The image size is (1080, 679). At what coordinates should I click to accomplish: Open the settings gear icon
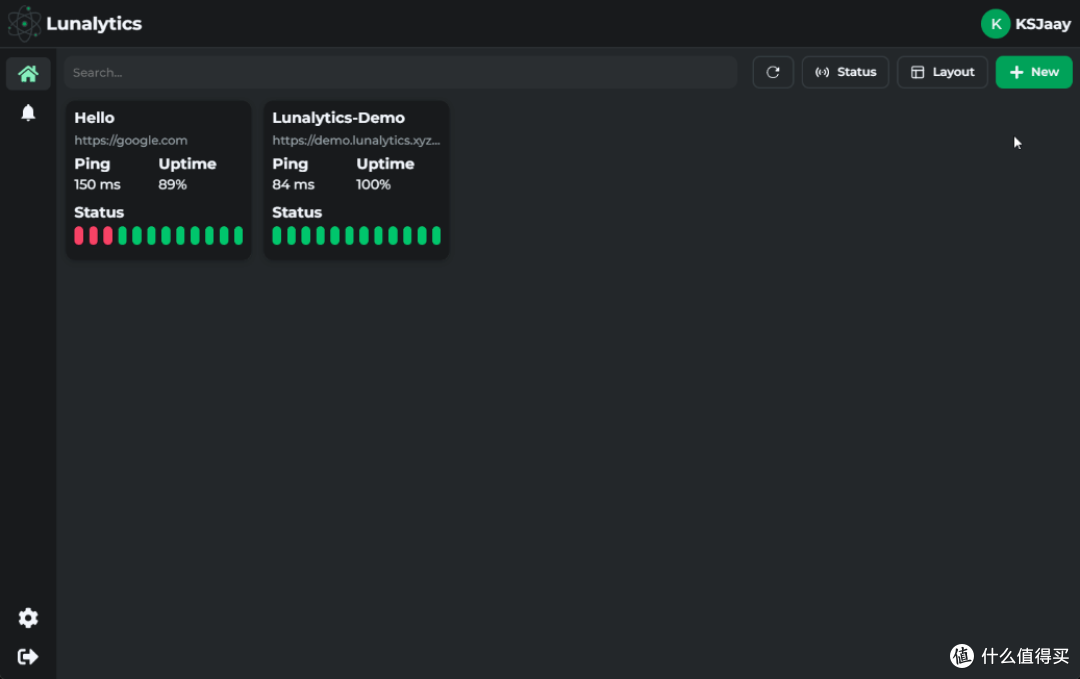(28, 618)
